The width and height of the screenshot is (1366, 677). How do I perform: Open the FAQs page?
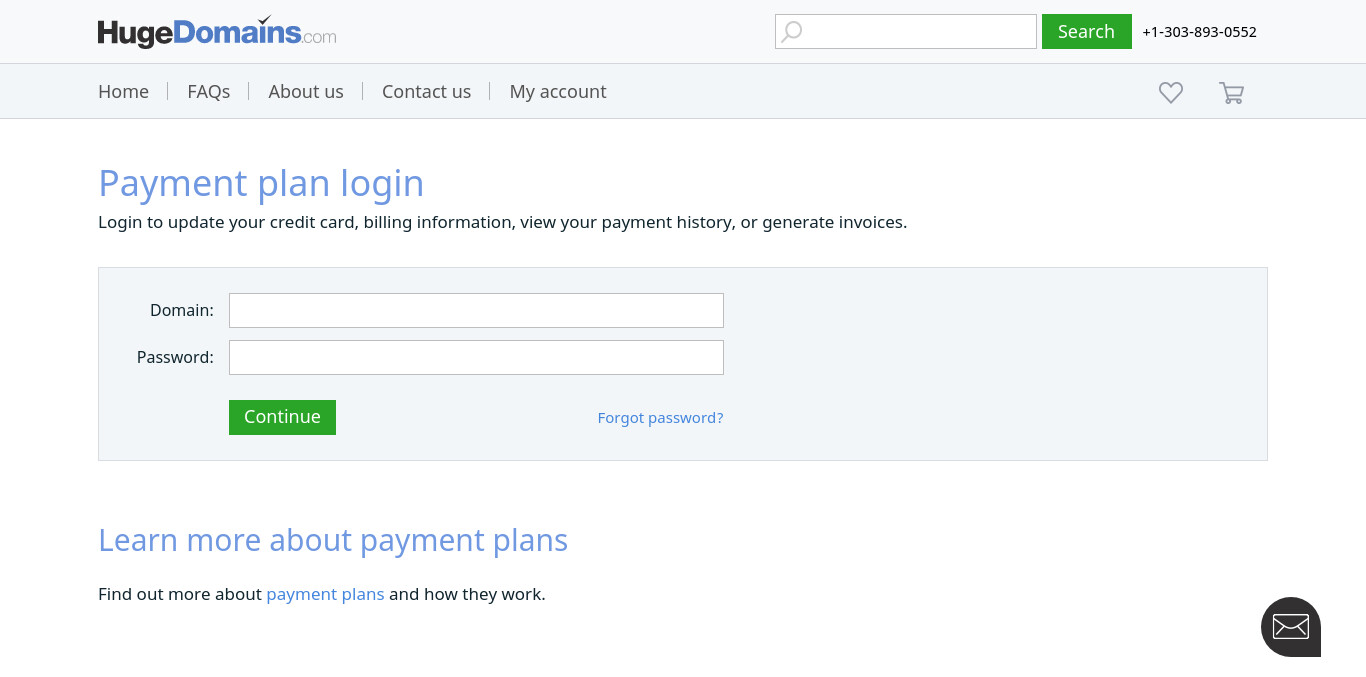pyautogui.click(x=209, y=91)
